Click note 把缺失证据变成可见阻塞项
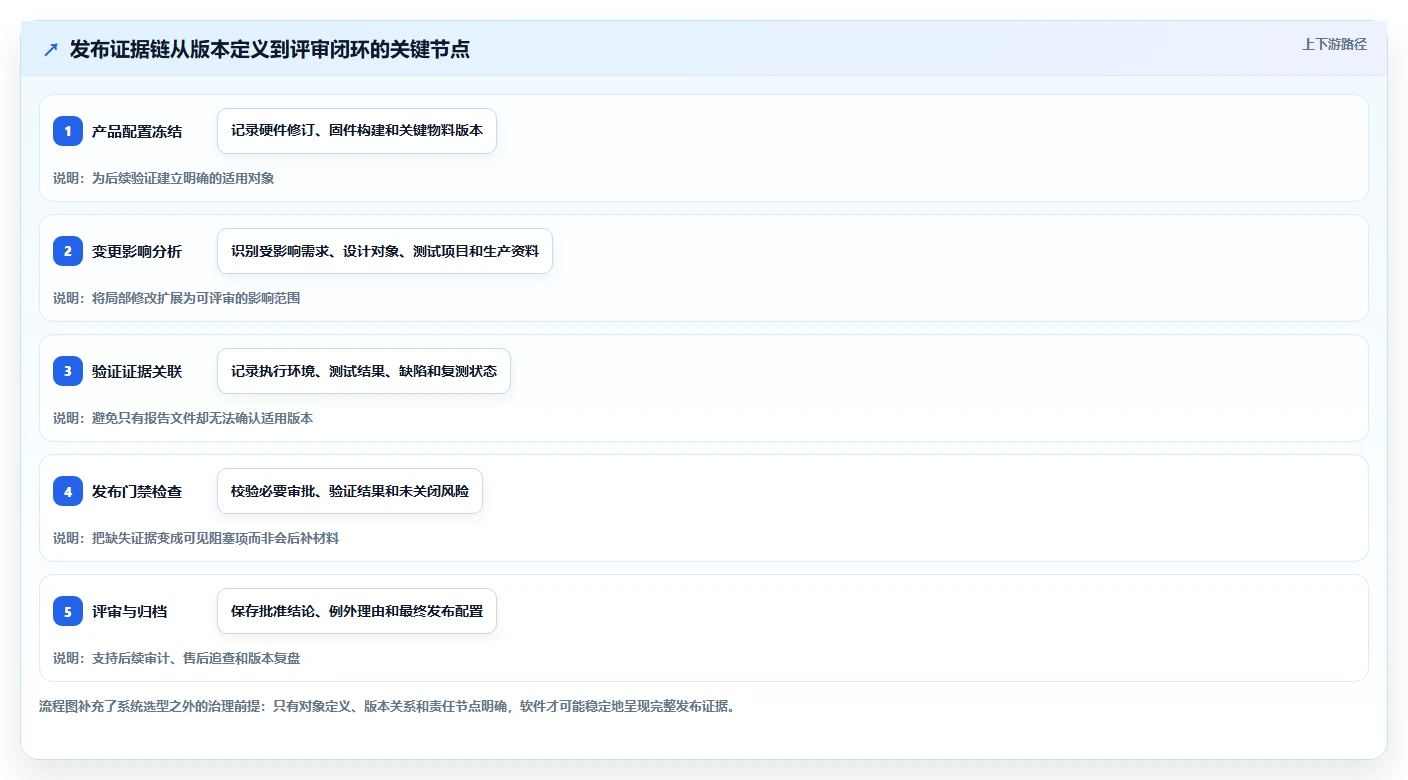 click(196, 538)
